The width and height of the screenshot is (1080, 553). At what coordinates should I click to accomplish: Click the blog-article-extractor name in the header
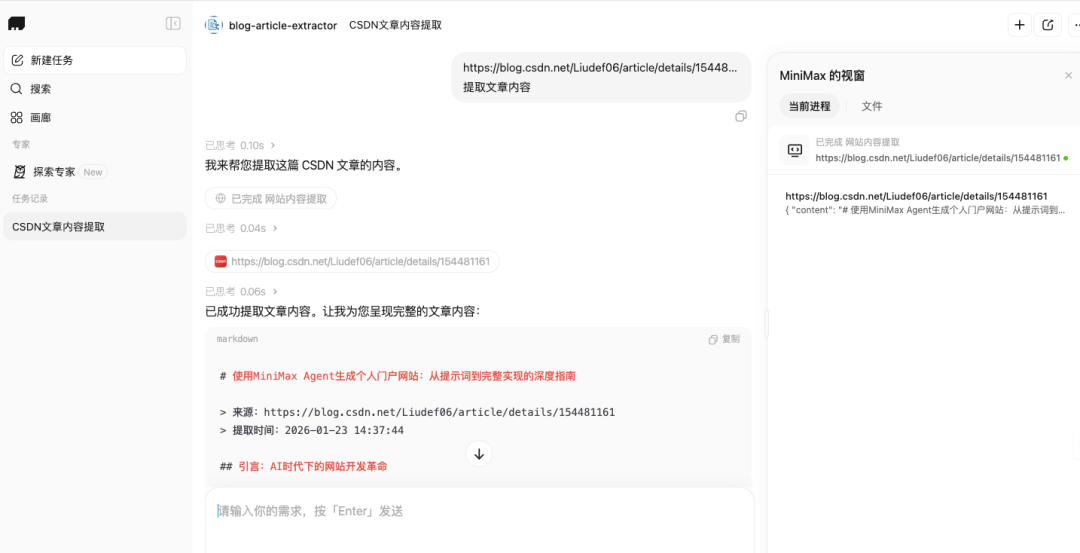point(283,25)
